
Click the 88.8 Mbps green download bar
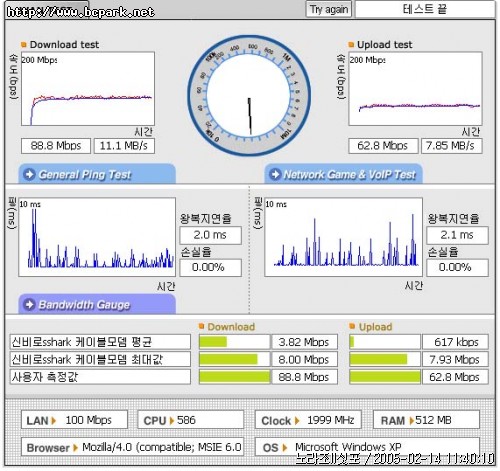click(234, 377)
